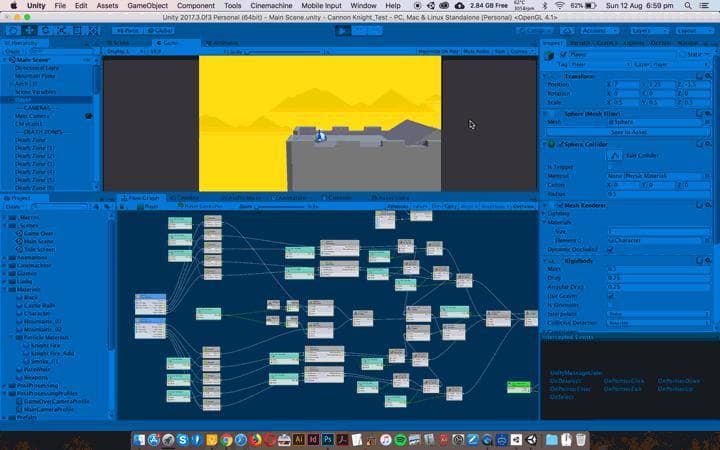The image size is (720, 450).
Task: Select the Rotate tool in Unity toolbar
Action: (x=45, y=30)
